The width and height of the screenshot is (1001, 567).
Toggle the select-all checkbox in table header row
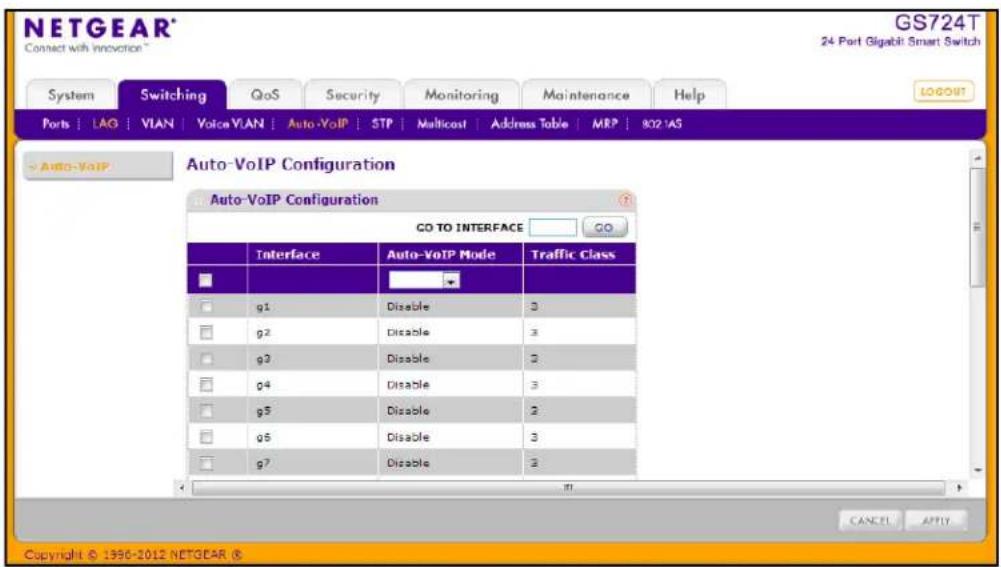(205, 280)
